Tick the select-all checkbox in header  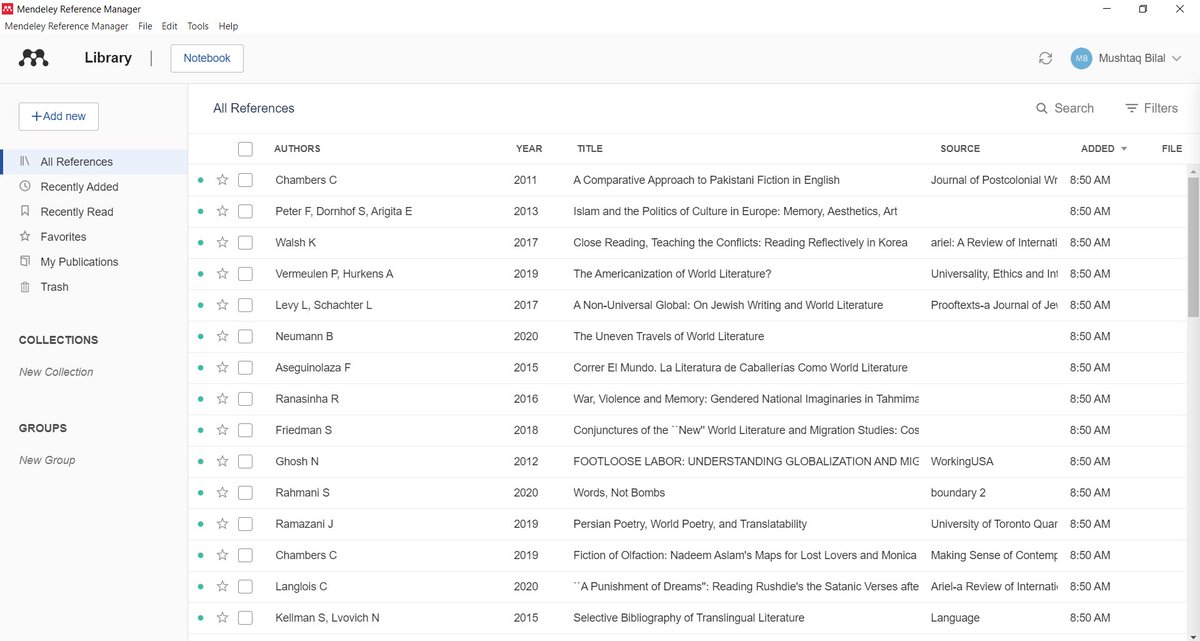click(x=245, y=149)
